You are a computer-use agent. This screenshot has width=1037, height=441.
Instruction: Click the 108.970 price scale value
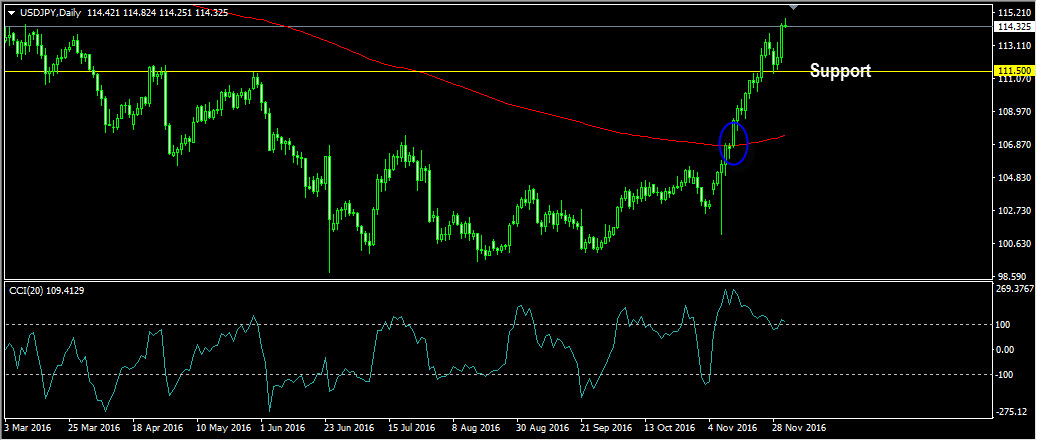click(1015, 112)
